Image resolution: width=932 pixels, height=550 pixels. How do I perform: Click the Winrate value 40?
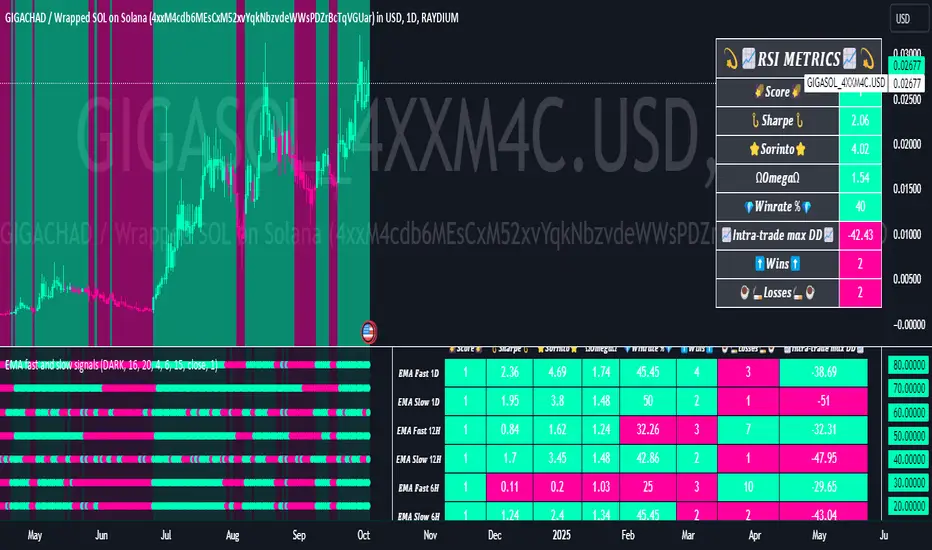click(860, 206)
